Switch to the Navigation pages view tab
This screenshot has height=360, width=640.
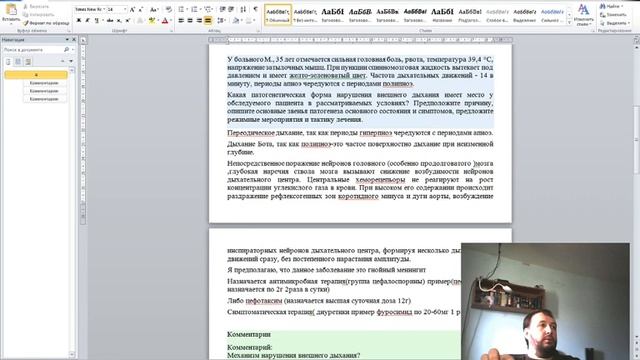18,62
